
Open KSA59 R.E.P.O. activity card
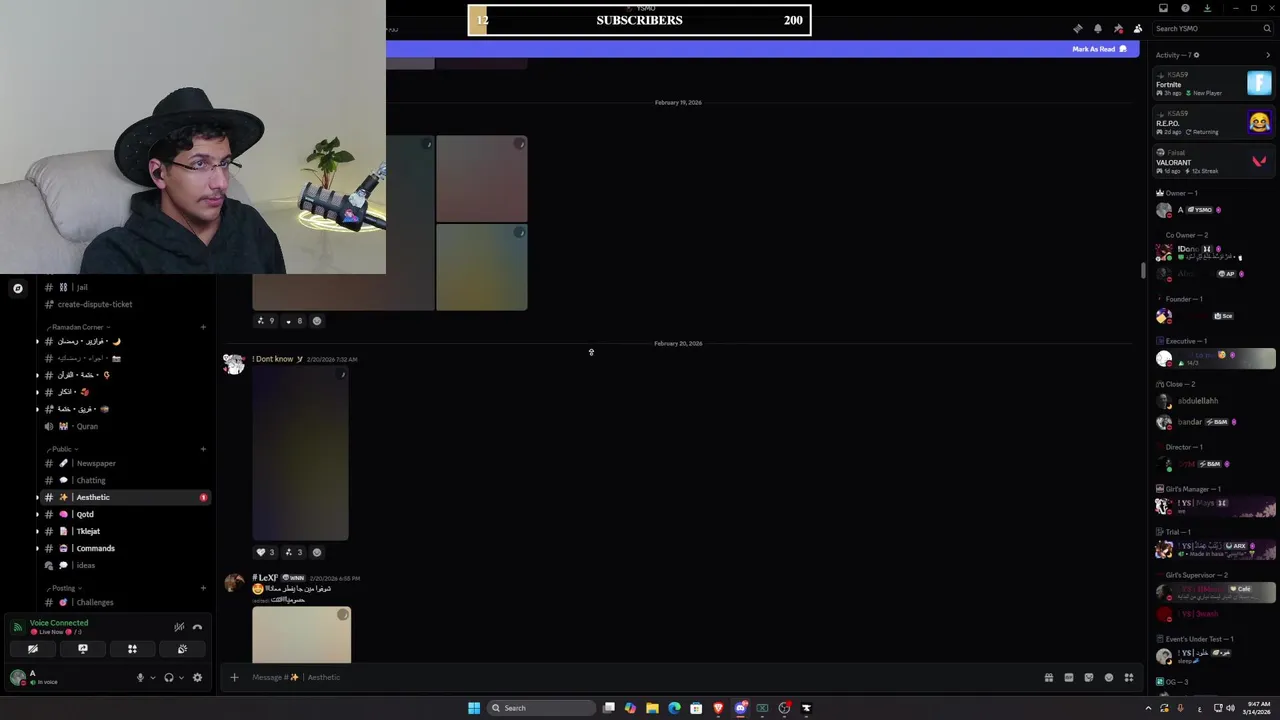tap(1213, 123)
